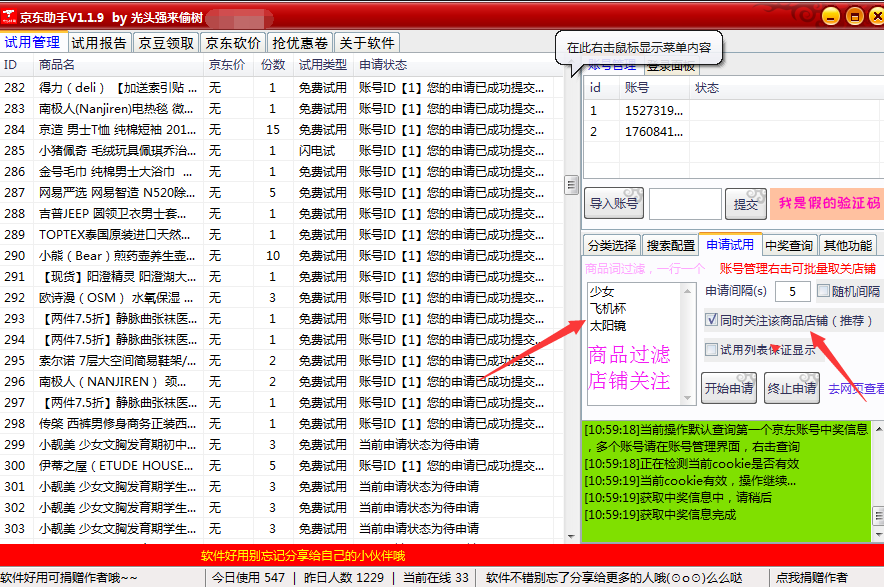
Task: Click the 开始申请 button
Action: pos(729,388)
